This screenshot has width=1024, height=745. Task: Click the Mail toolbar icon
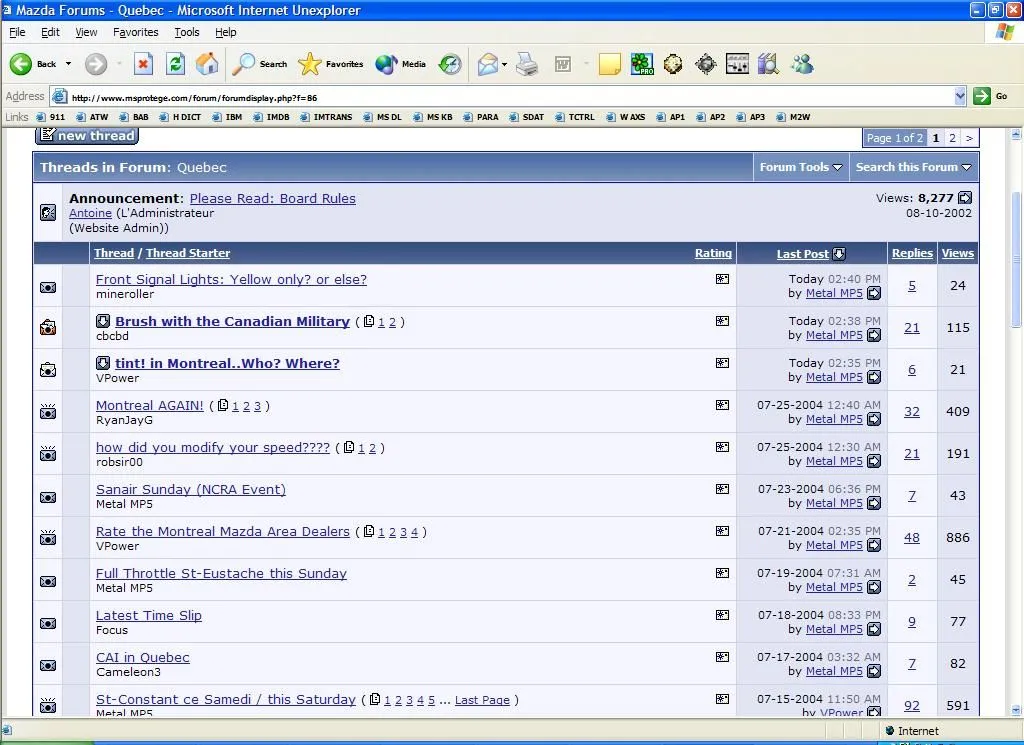pos(488,64)
